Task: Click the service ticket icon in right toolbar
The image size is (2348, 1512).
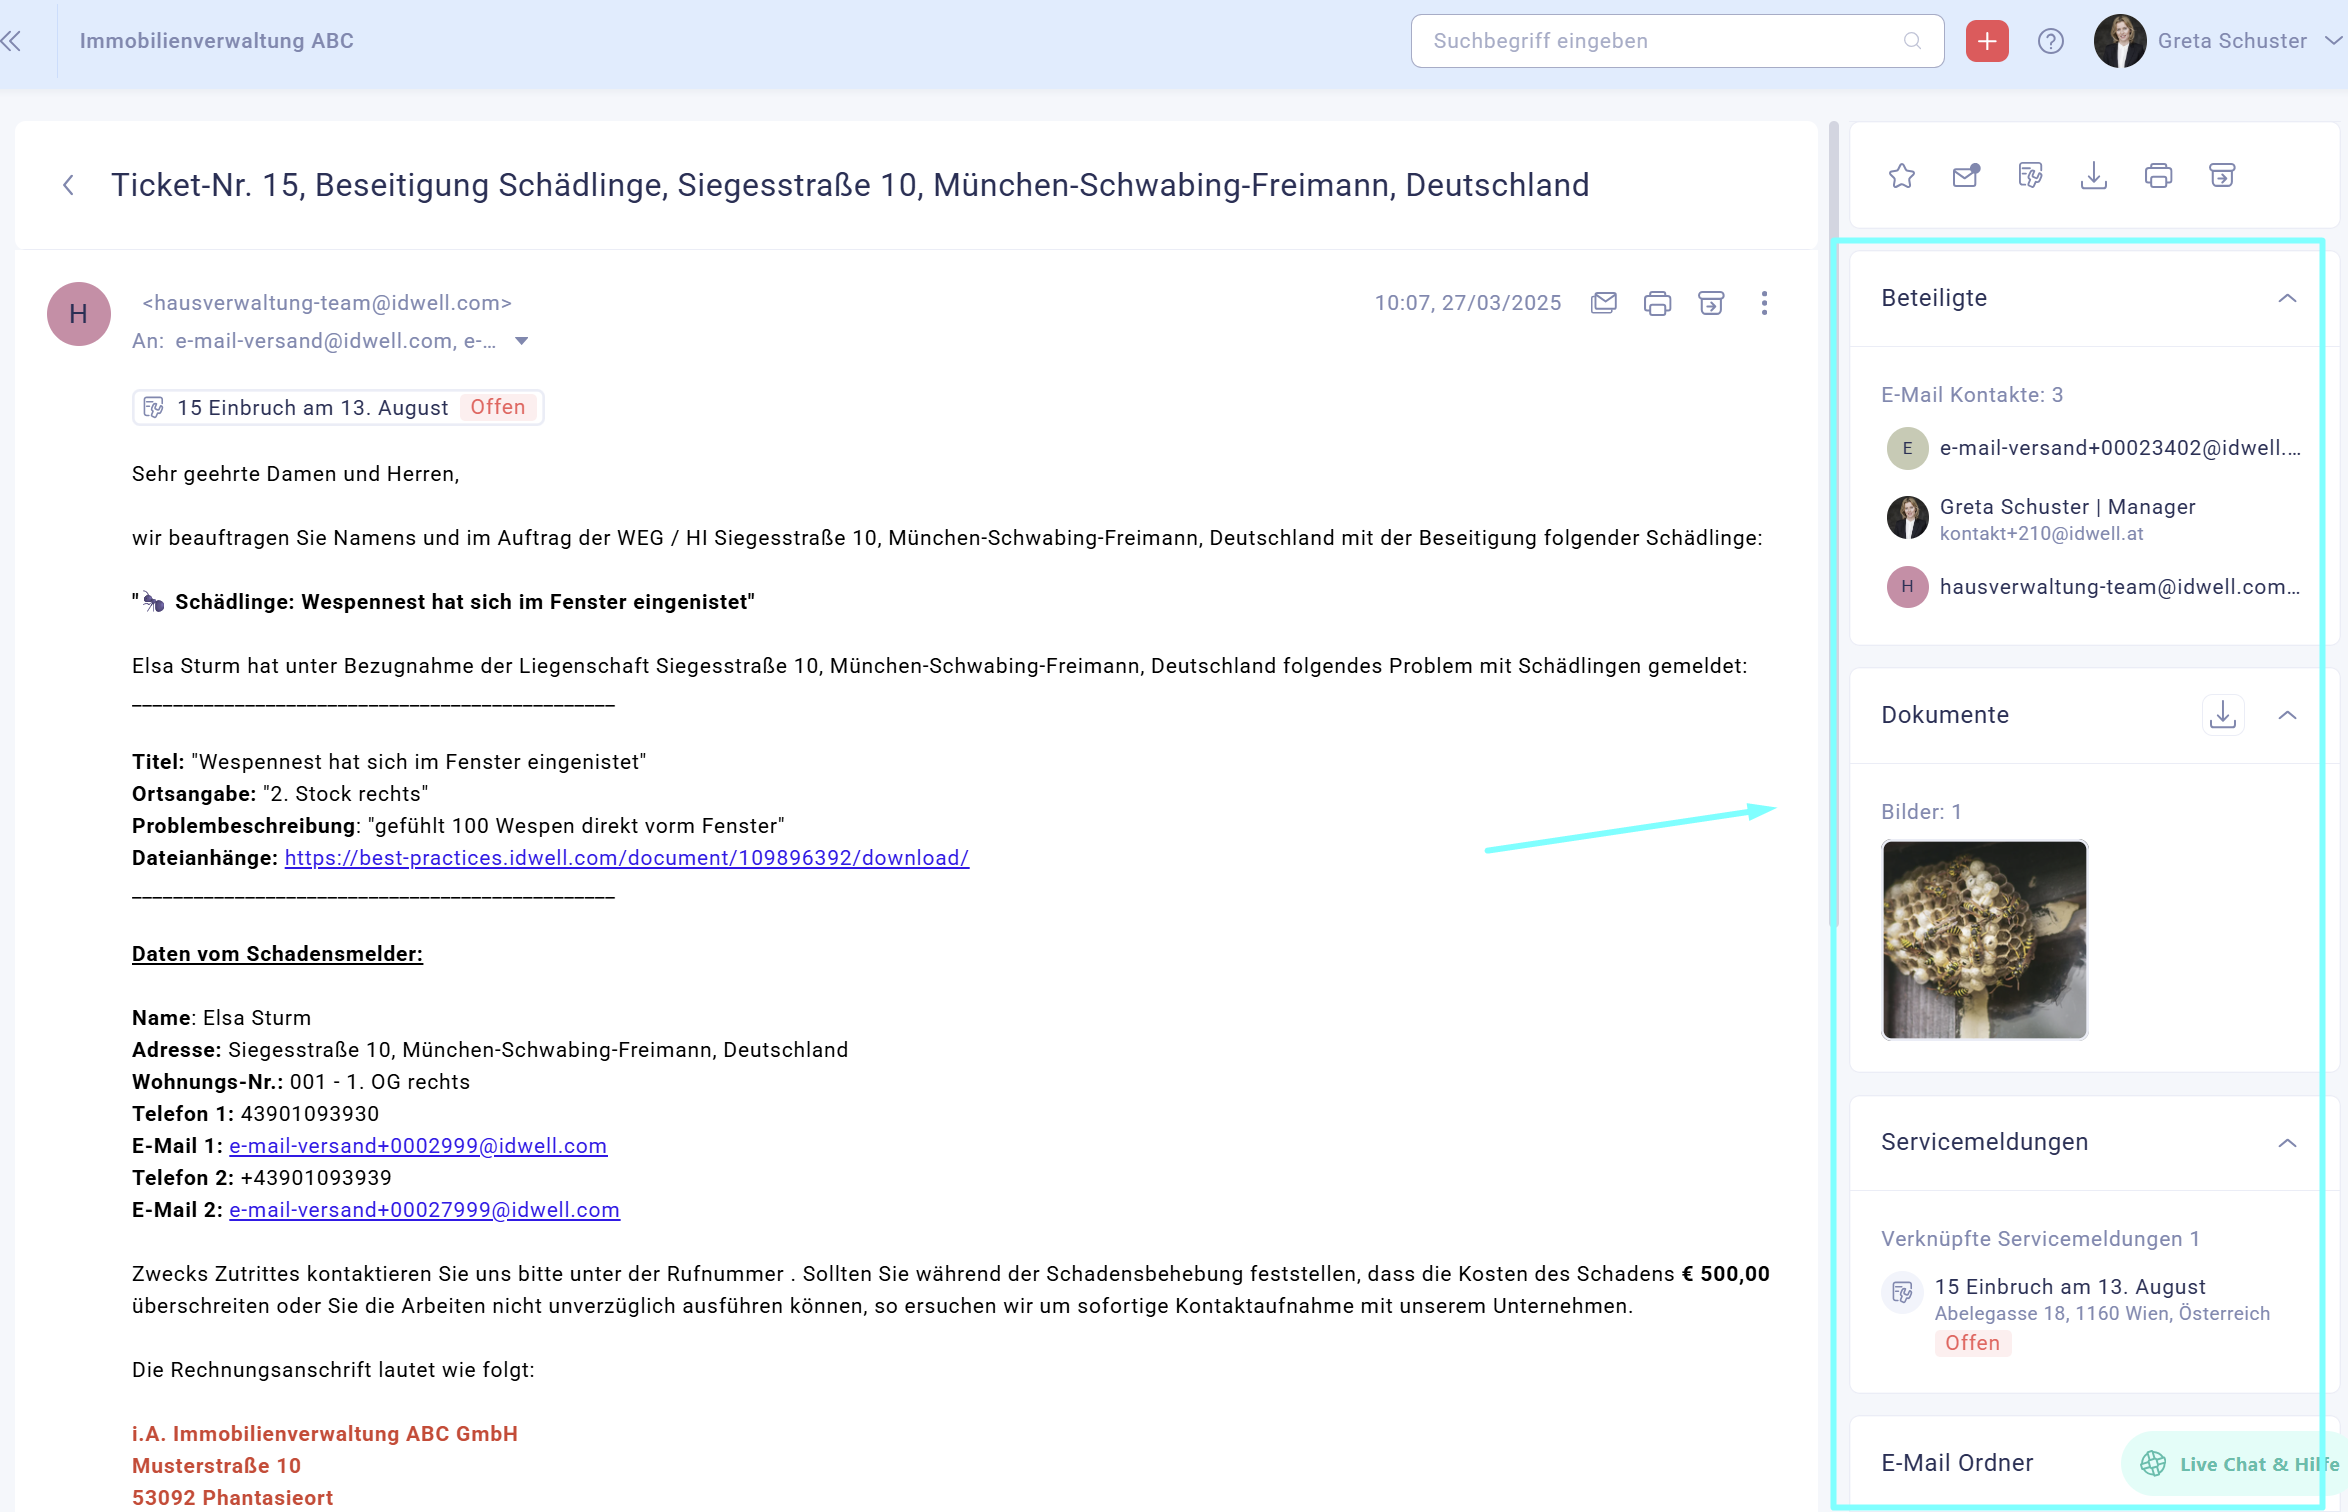Action: [2029, 176]
